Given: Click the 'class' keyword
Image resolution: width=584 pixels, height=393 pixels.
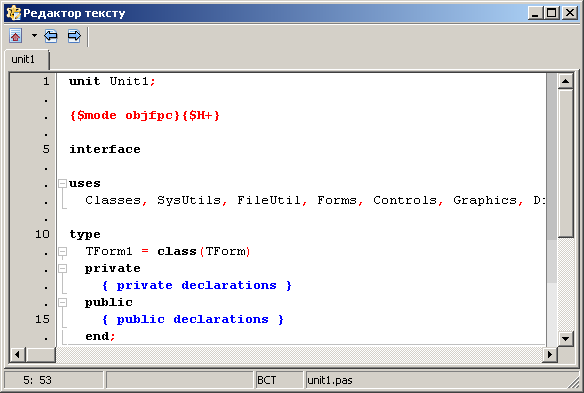Looking at the screenshot, I should [x=177, y=251].
